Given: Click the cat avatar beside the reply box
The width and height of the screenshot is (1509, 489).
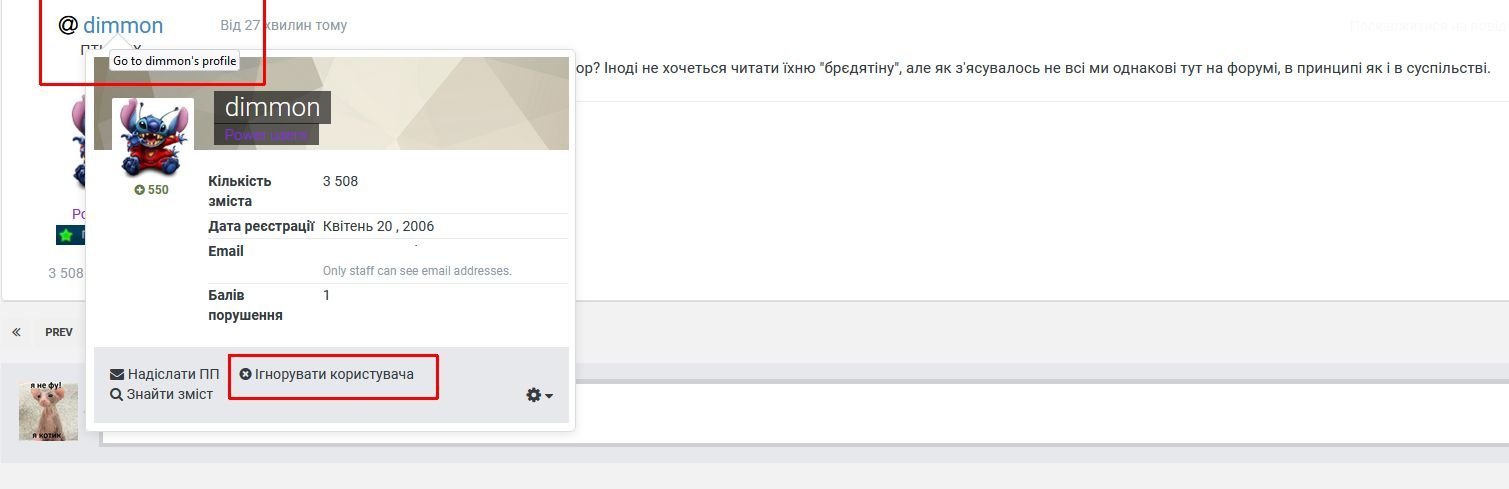Looking at the screenshot, I should (x=48, y=411).
